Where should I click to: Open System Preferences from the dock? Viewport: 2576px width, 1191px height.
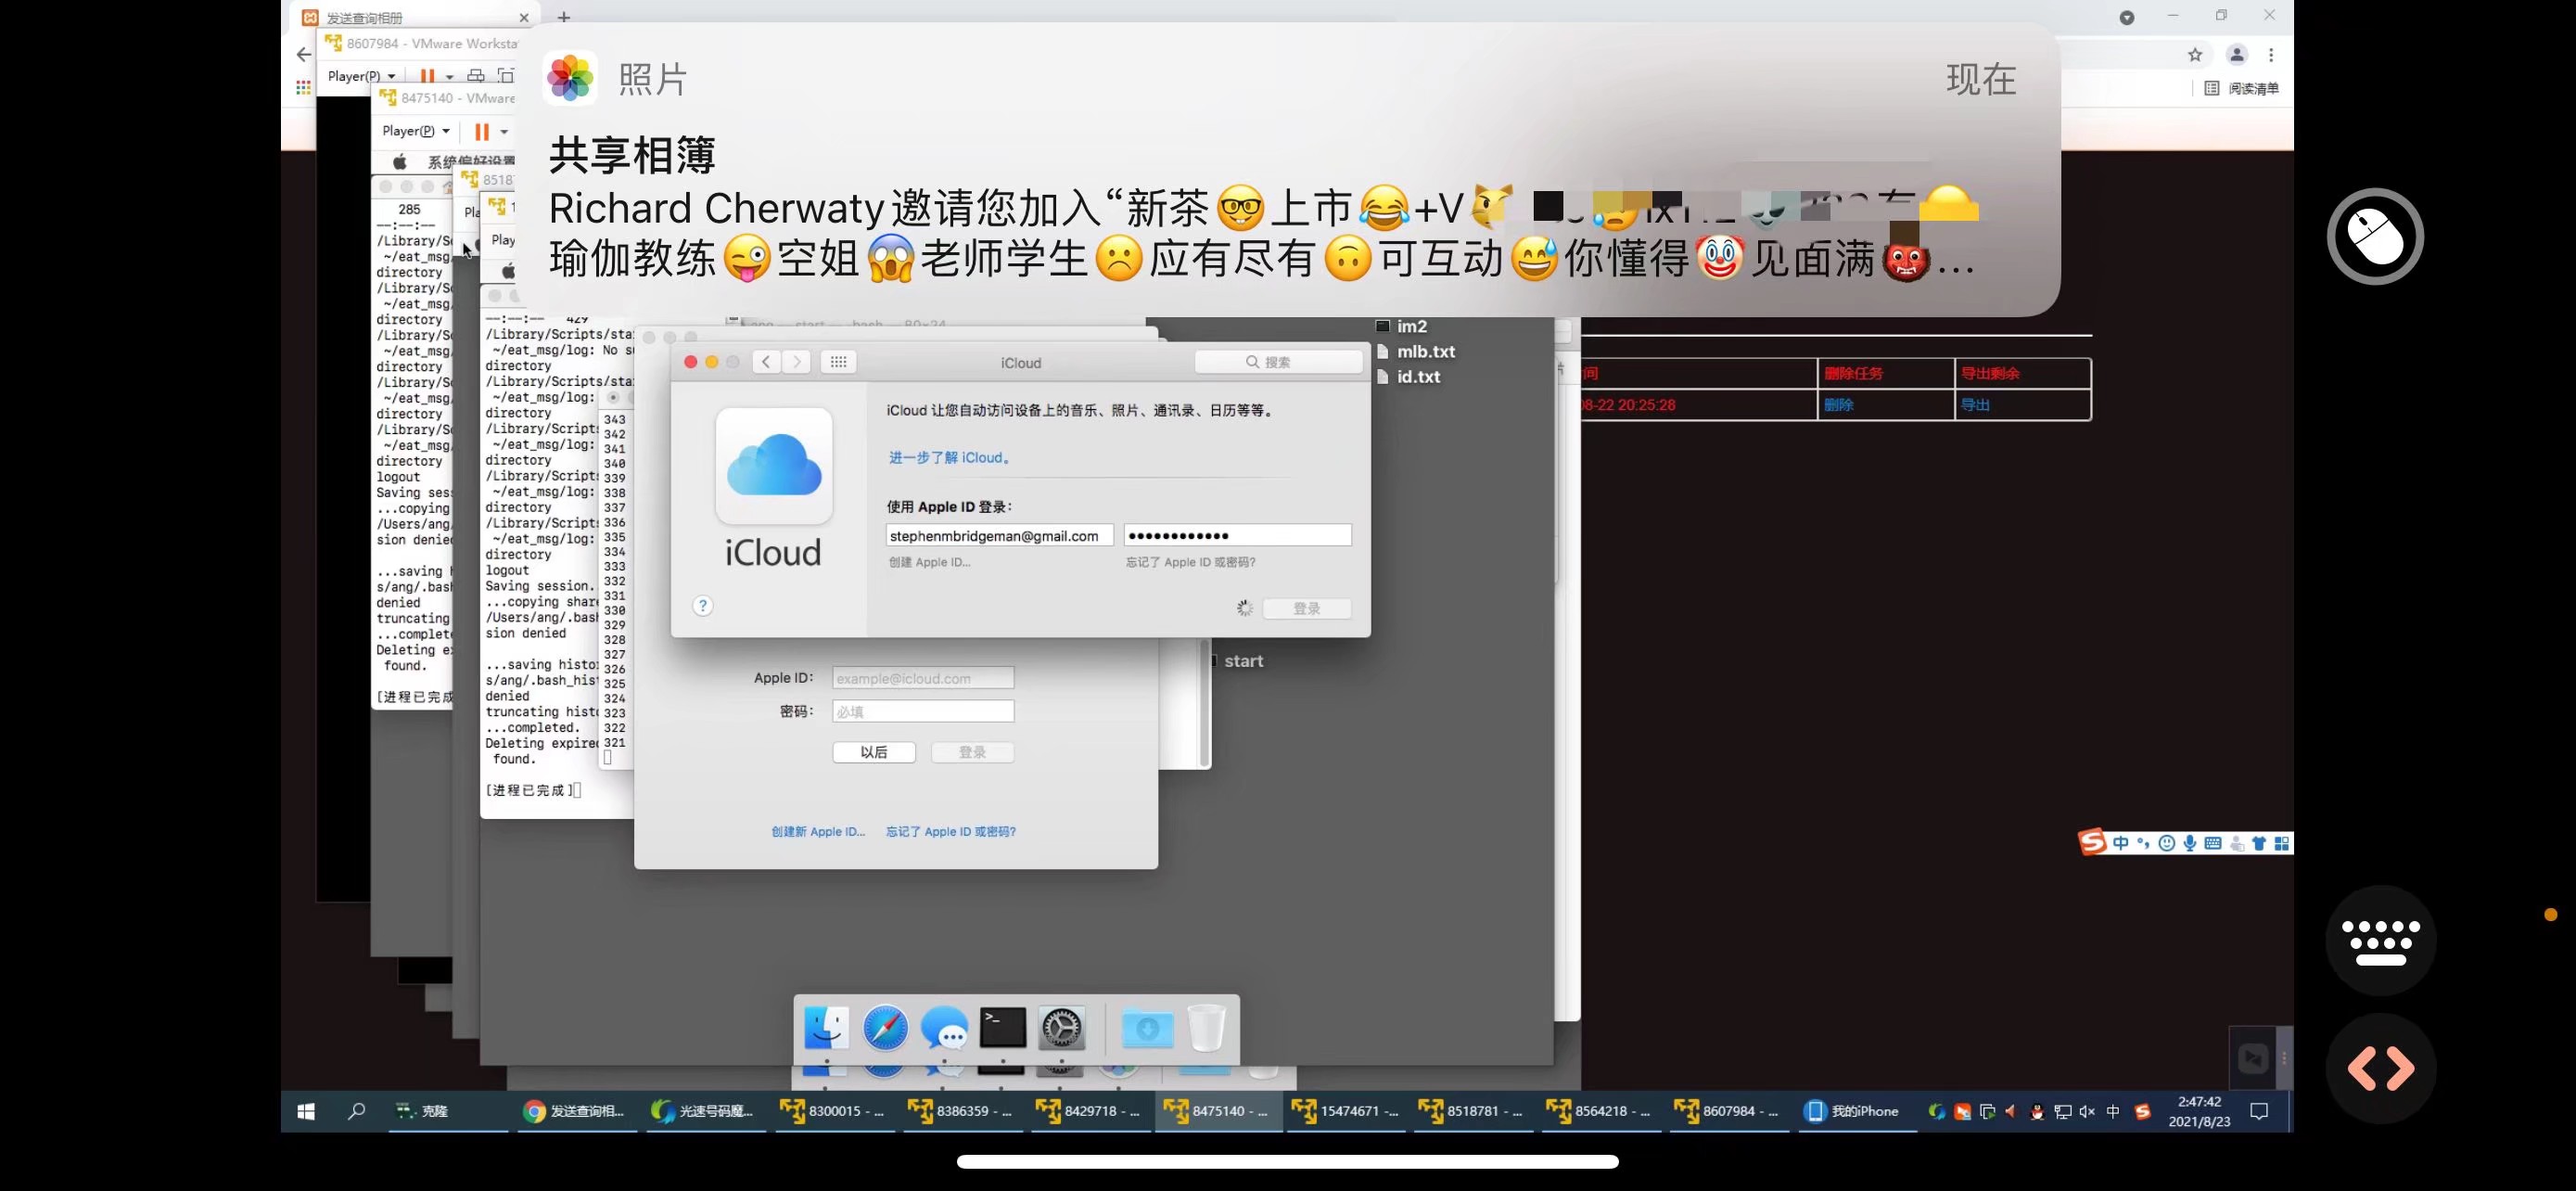pyautogui.click(x=1061, y=1028)
